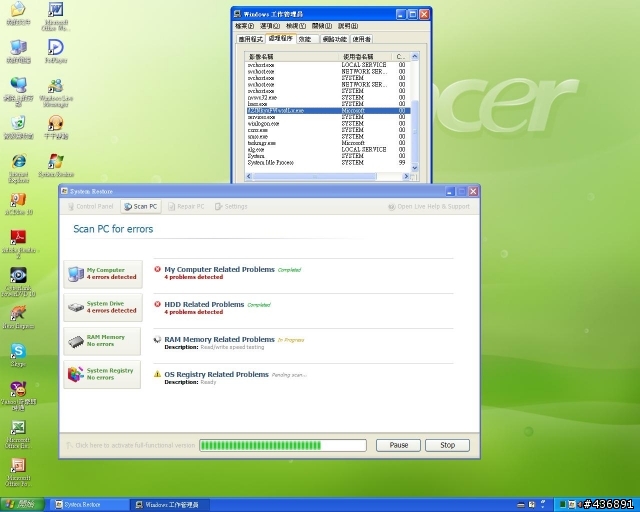Select the System Drive category showing 4 errors
Viewport: 640px width, 512px height.
click(x=103, y=307)
